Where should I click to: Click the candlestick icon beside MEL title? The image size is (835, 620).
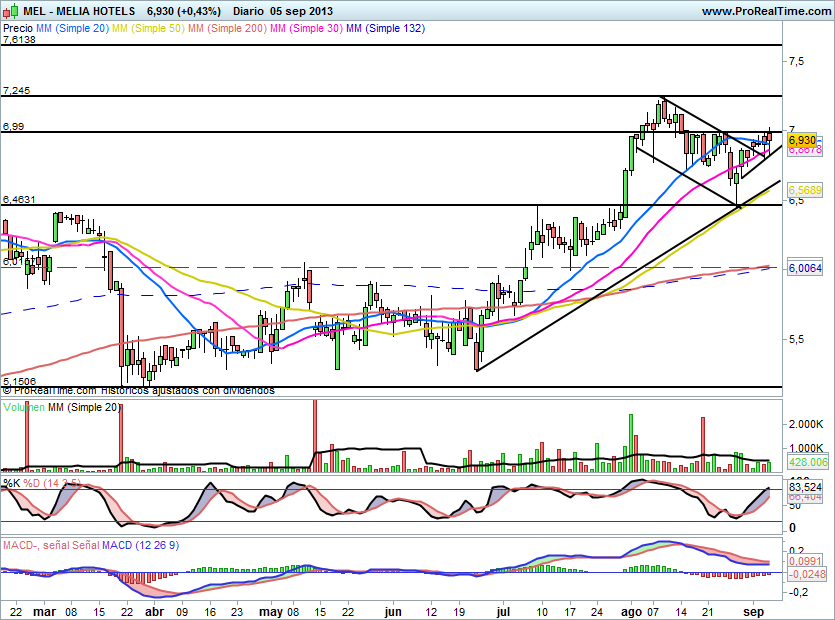pos(11,10)
